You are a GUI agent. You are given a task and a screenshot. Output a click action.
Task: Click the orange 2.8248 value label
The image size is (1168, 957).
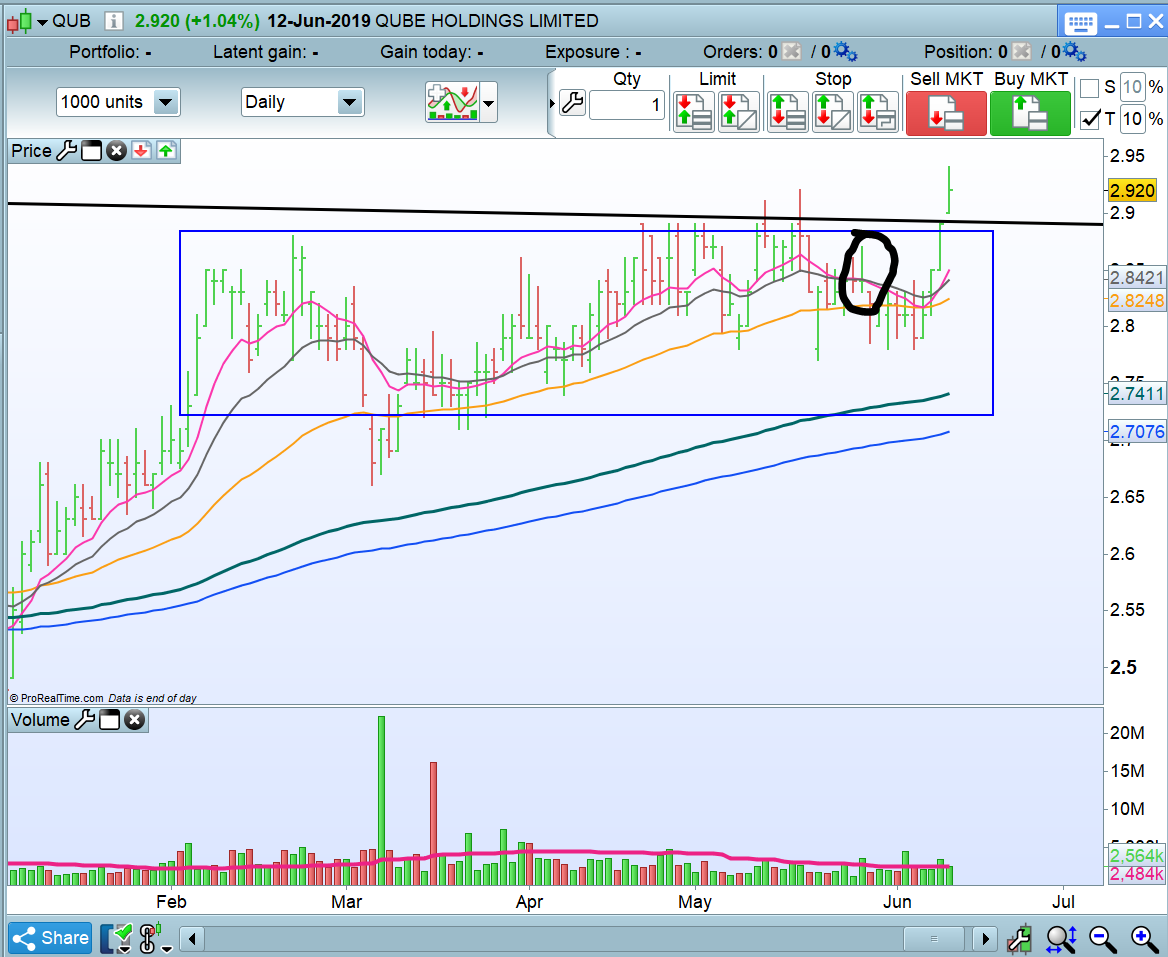point(1136,301)
